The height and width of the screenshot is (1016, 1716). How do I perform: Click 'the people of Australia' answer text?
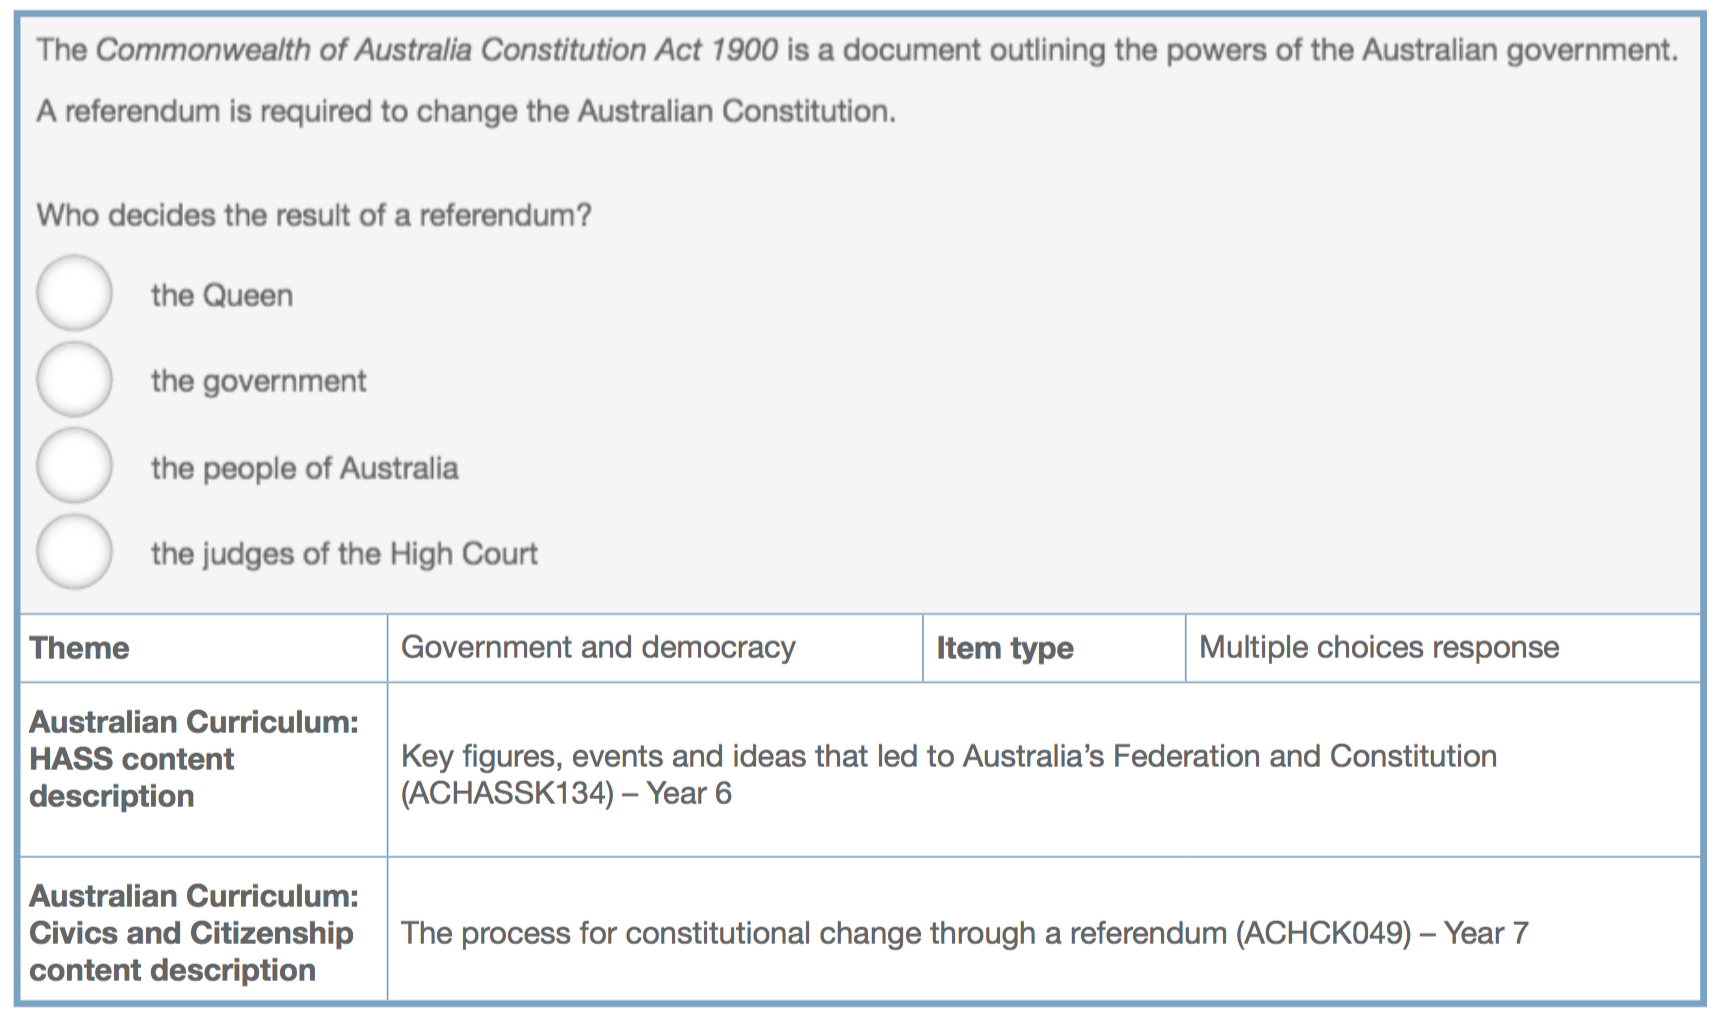coord(305,468)
